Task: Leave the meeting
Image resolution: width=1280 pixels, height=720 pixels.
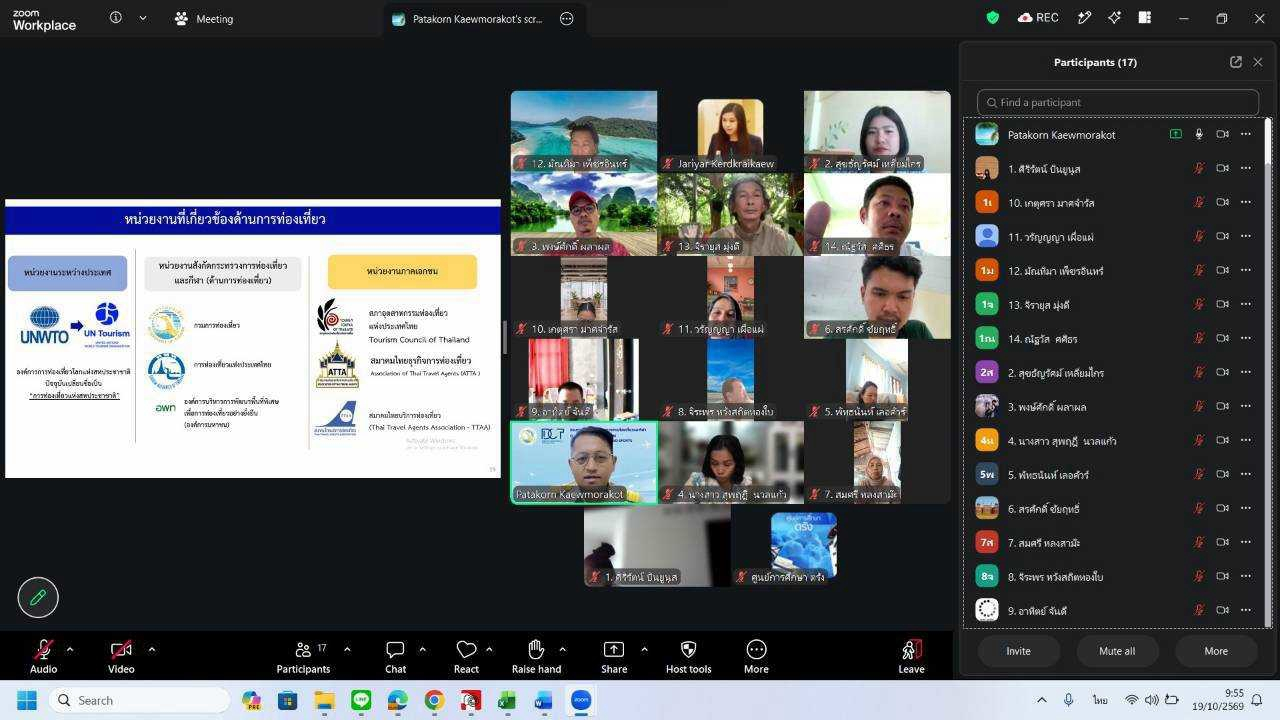Action: click(911, 655)
